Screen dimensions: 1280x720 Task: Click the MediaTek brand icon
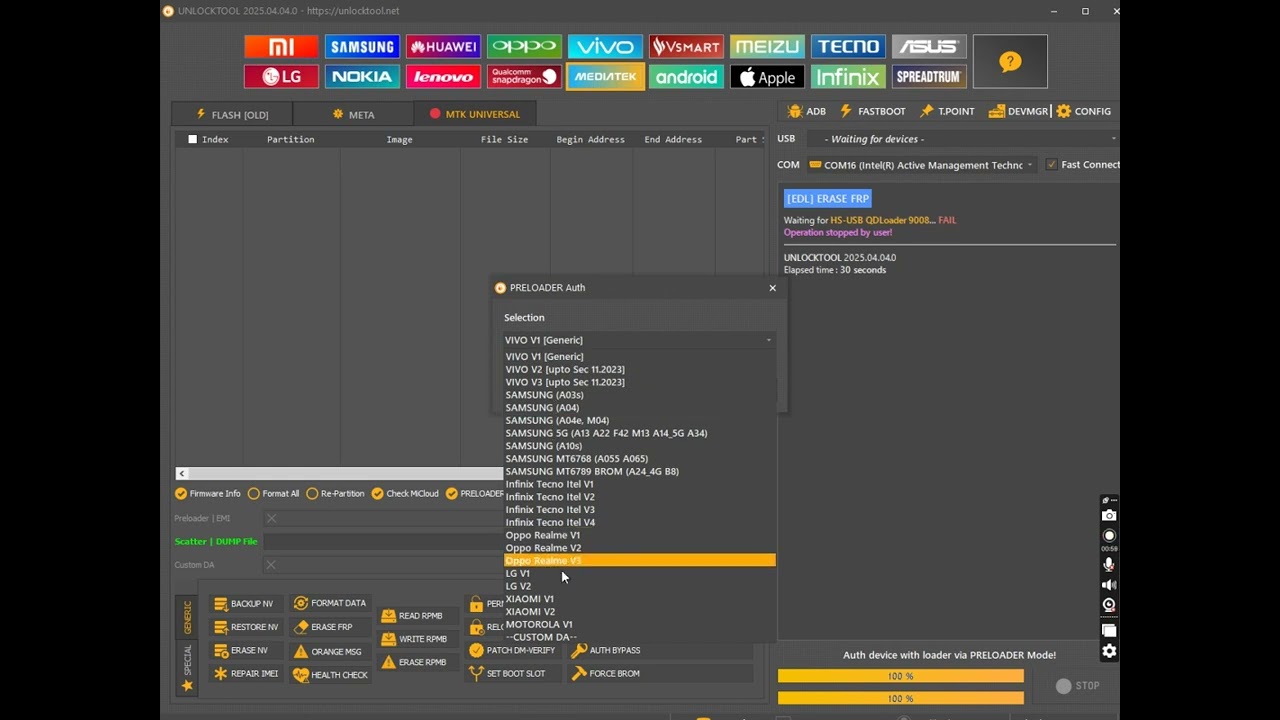605,77
